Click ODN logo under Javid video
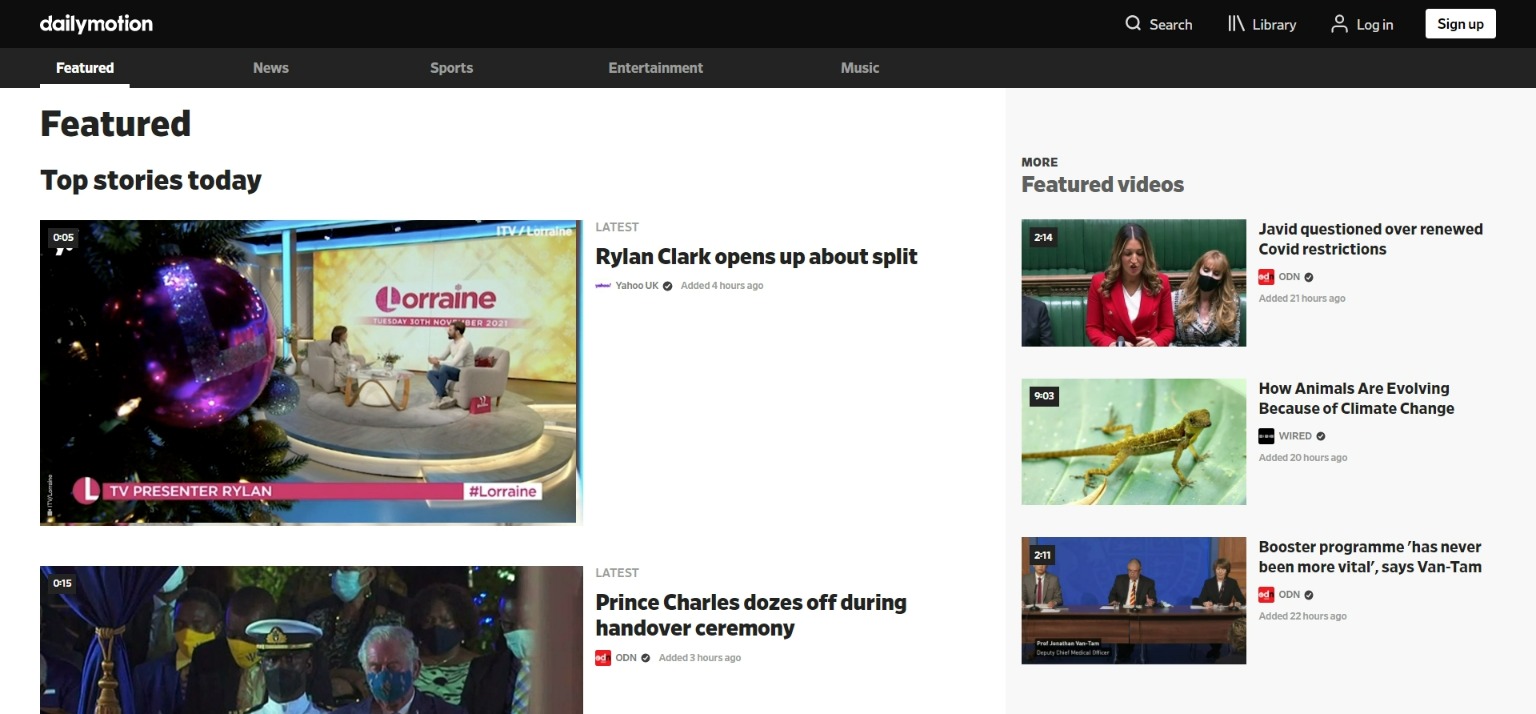This screenshot has height=714, width=1536. coord(1266,277)
